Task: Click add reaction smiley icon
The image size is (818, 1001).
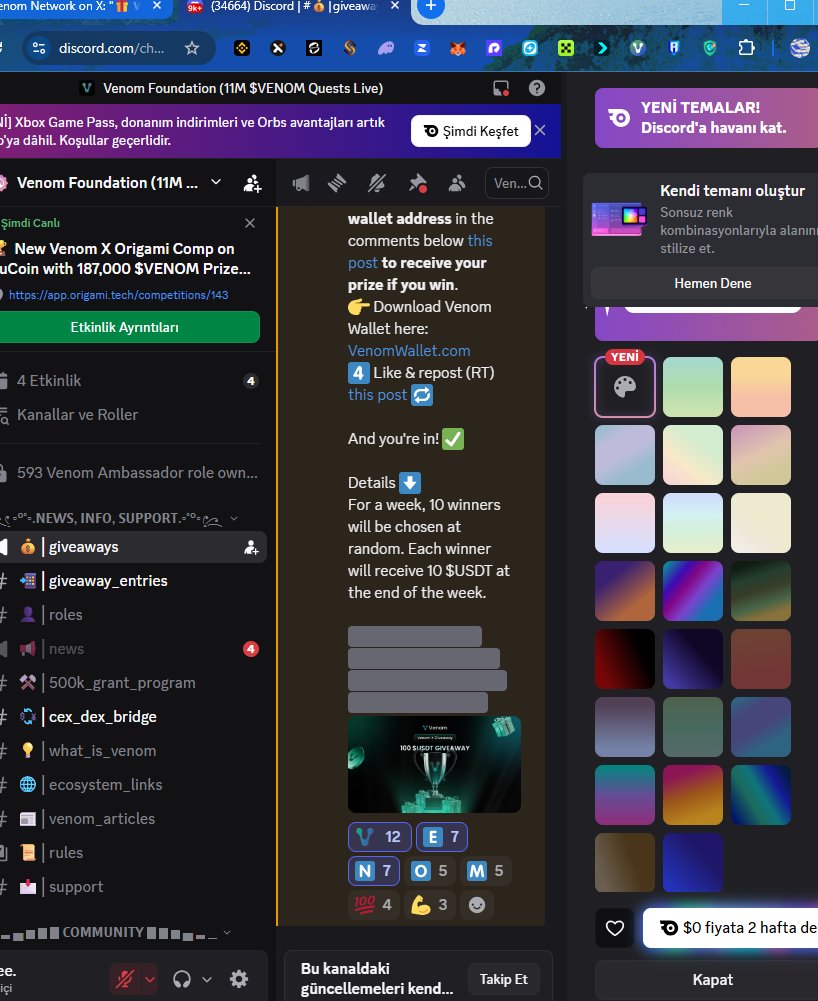Action: click(477, 905)
